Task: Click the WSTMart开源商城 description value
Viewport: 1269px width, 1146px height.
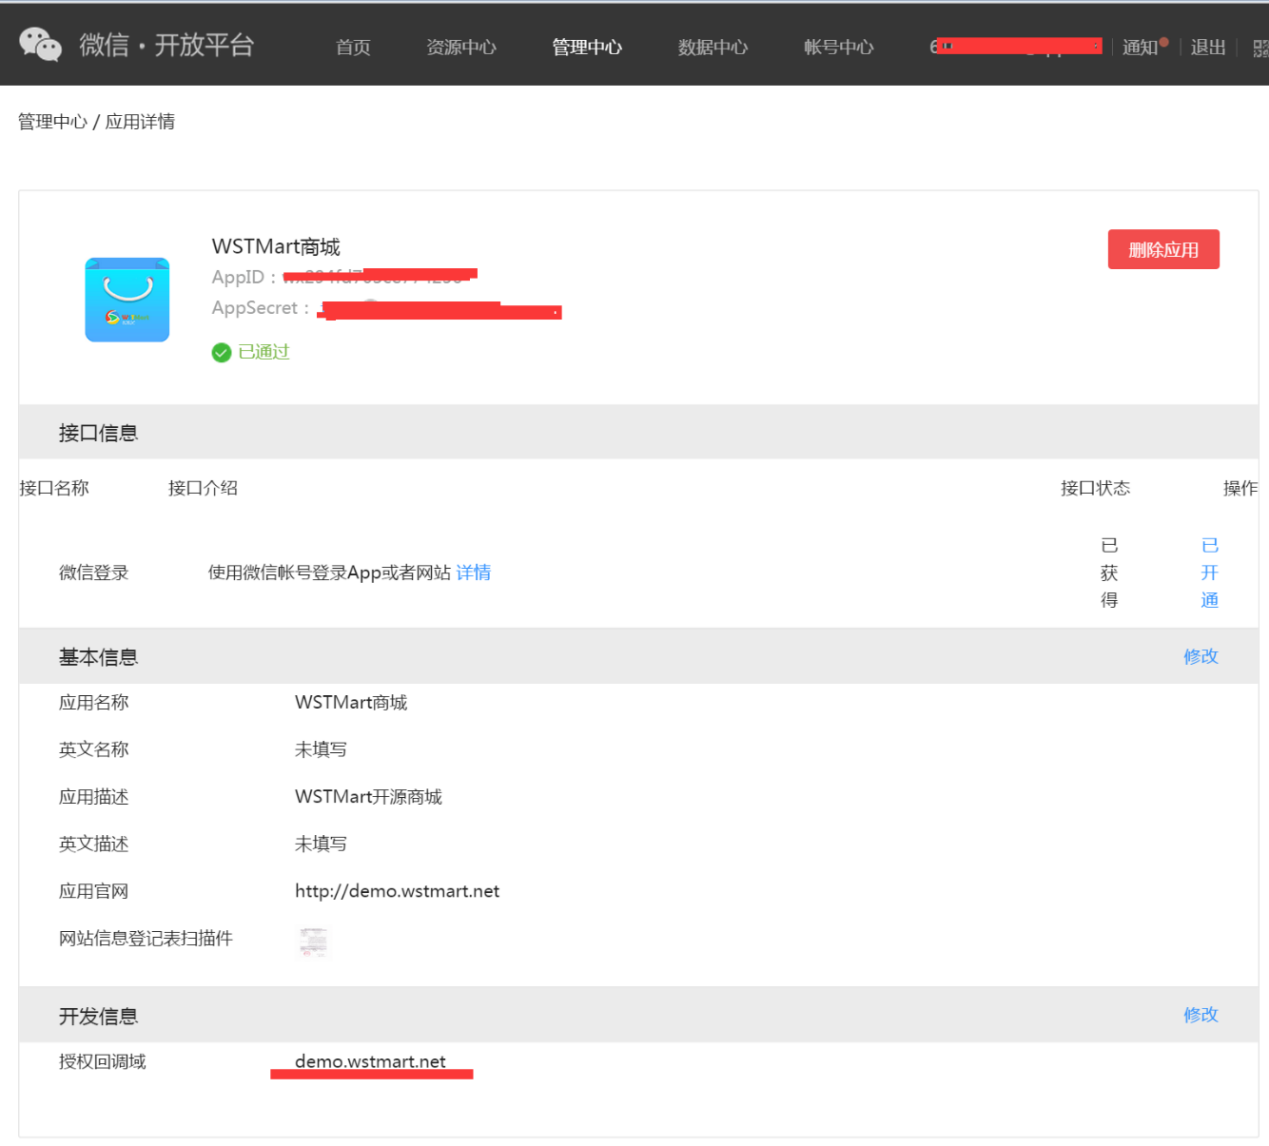Action: [x=368, y=797]
